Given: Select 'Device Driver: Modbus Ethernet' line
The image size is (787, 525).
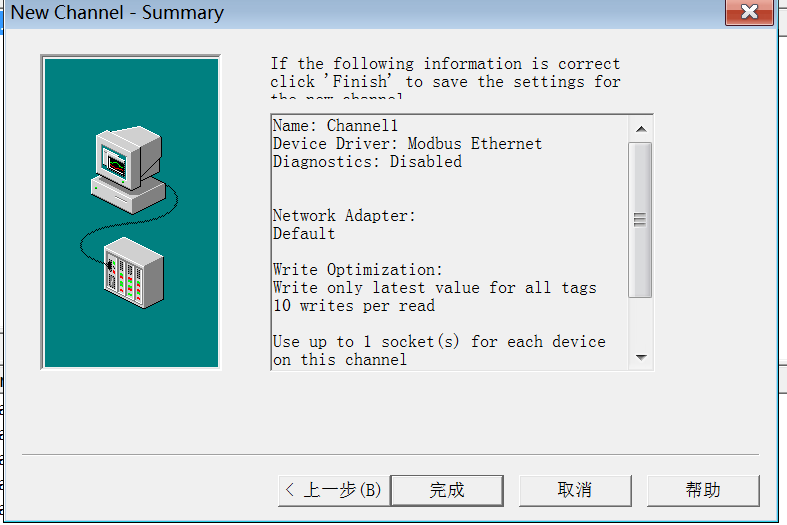Looking at the screenshot, I should click(x=407, y=144).
